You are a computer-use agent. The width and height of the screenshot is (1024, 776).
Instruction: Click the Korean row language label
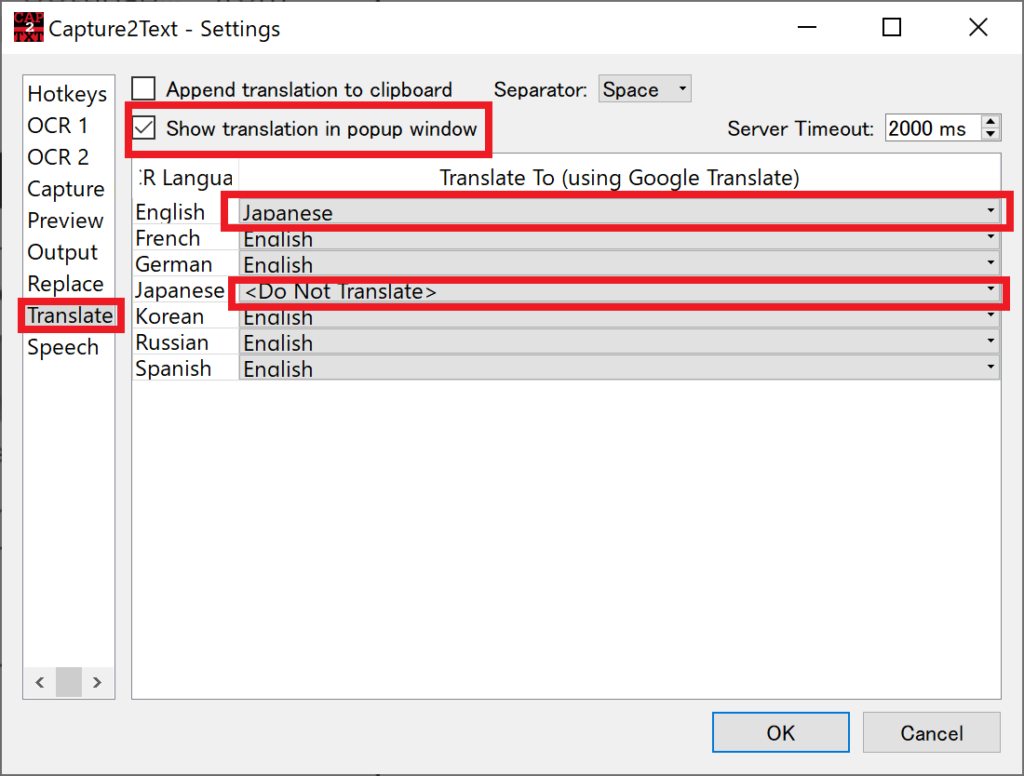169,316
